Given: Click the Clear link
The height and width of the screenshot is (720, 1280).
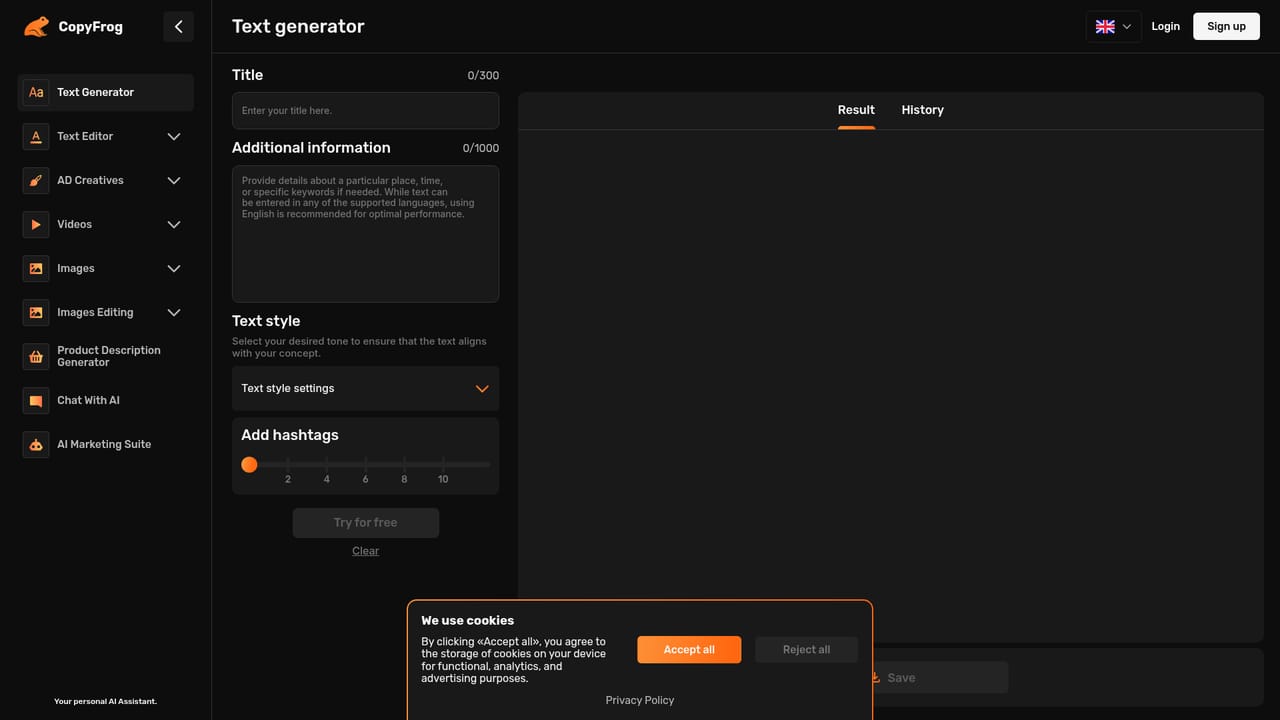Looking at the screenshot, I should tap(365, 551).
